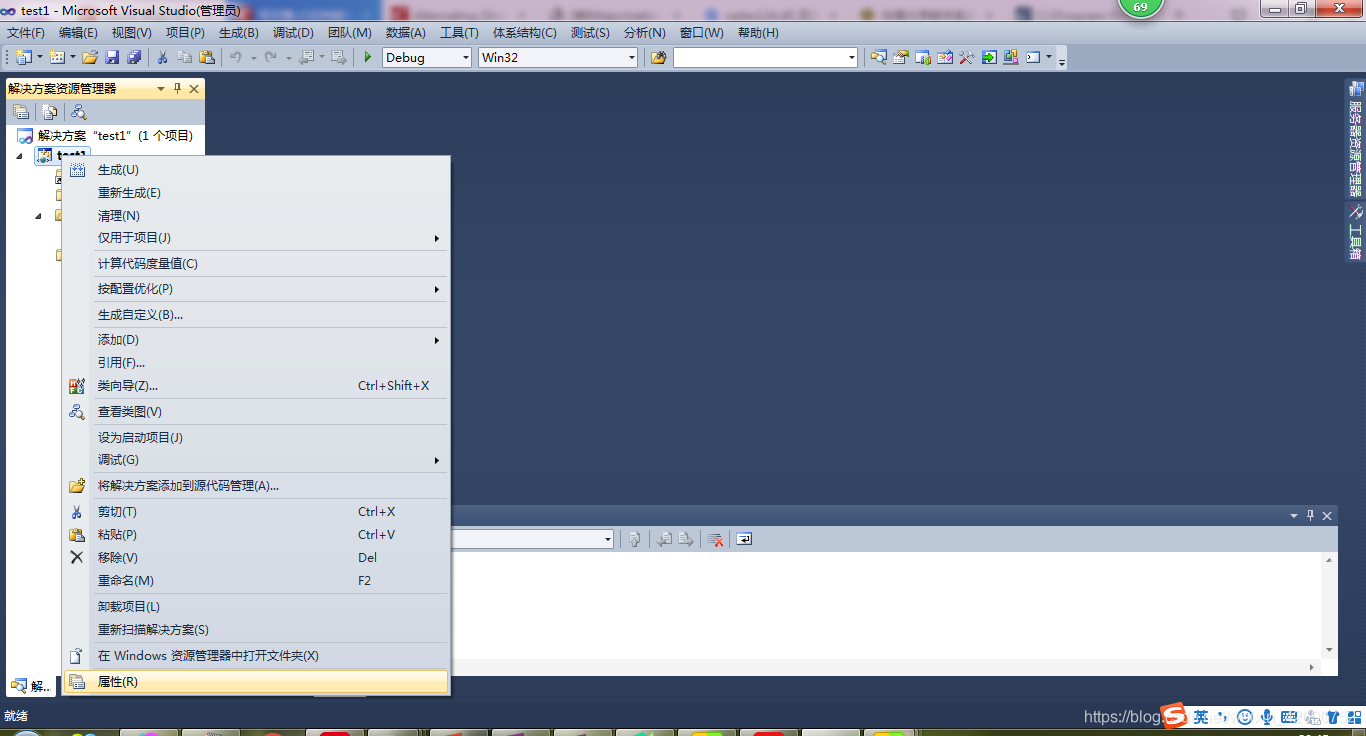Click the Output panel vertical scrollbar down arrow
Image resolution: width=1366 pixels, height=736 pixels.
click(x=1329, y=650)
